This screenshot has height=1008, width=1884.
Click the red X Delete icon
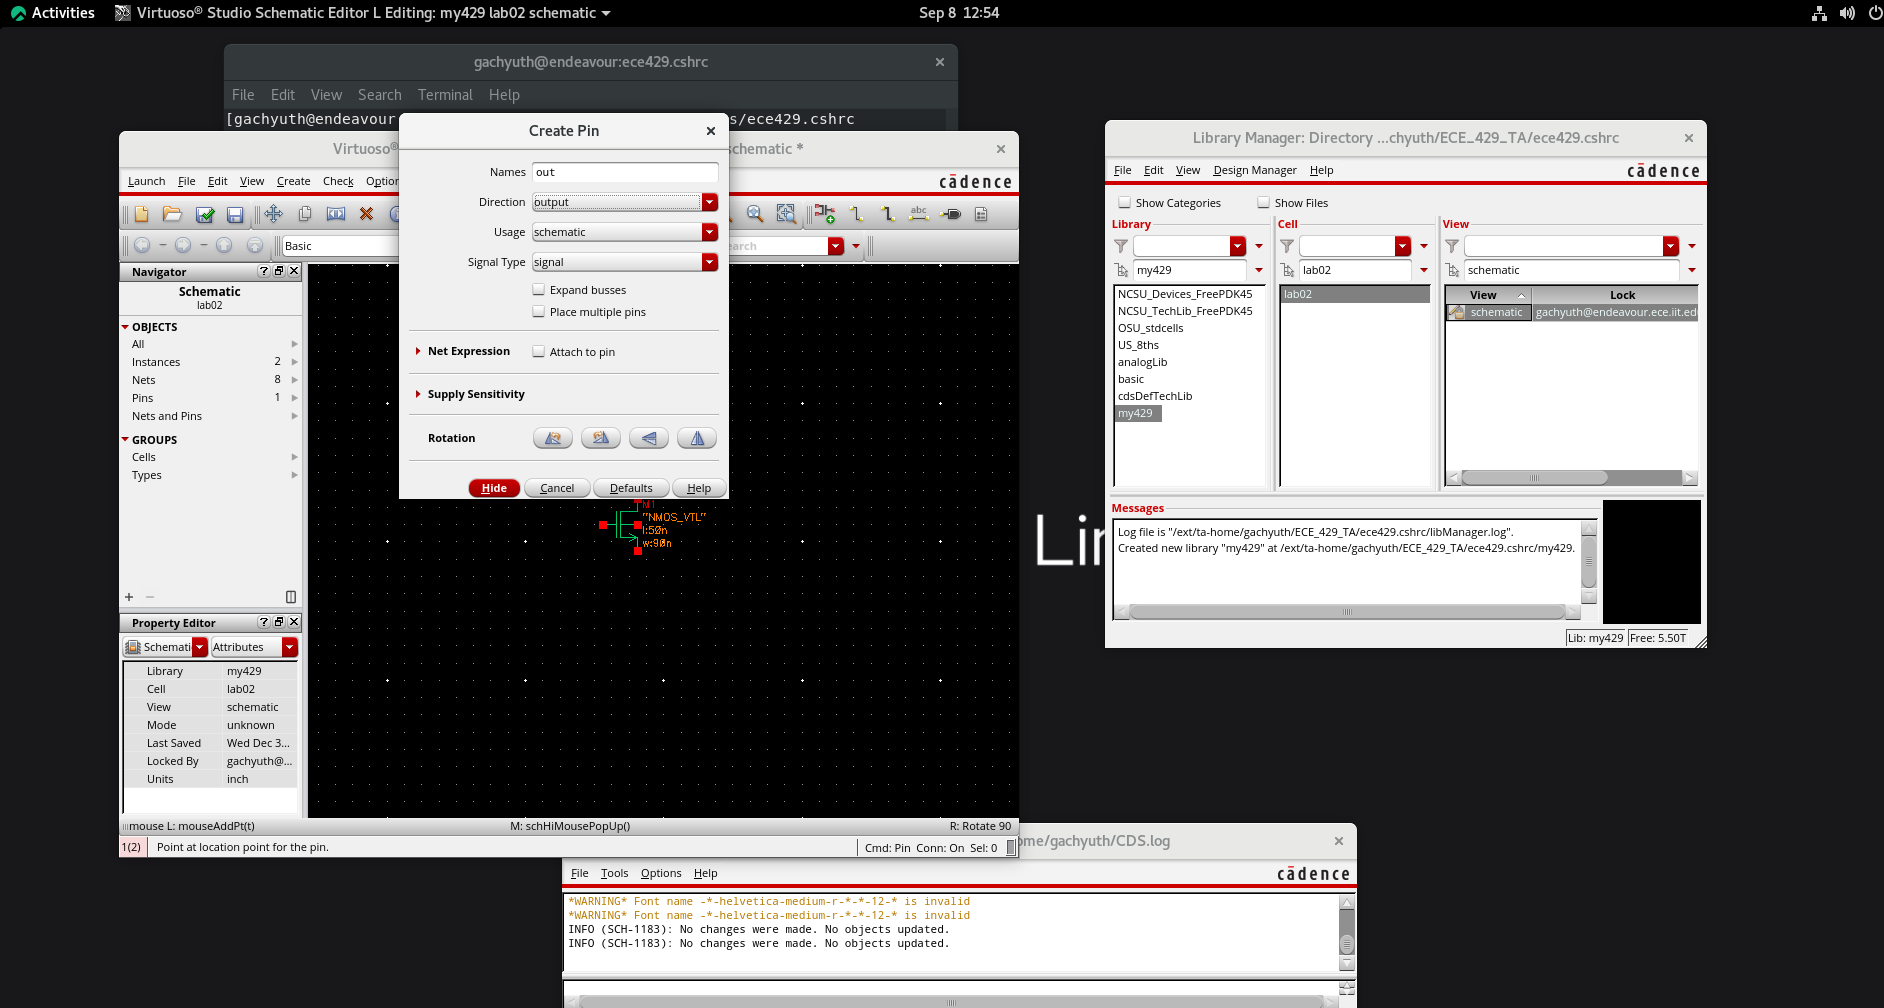coord(366,214)
